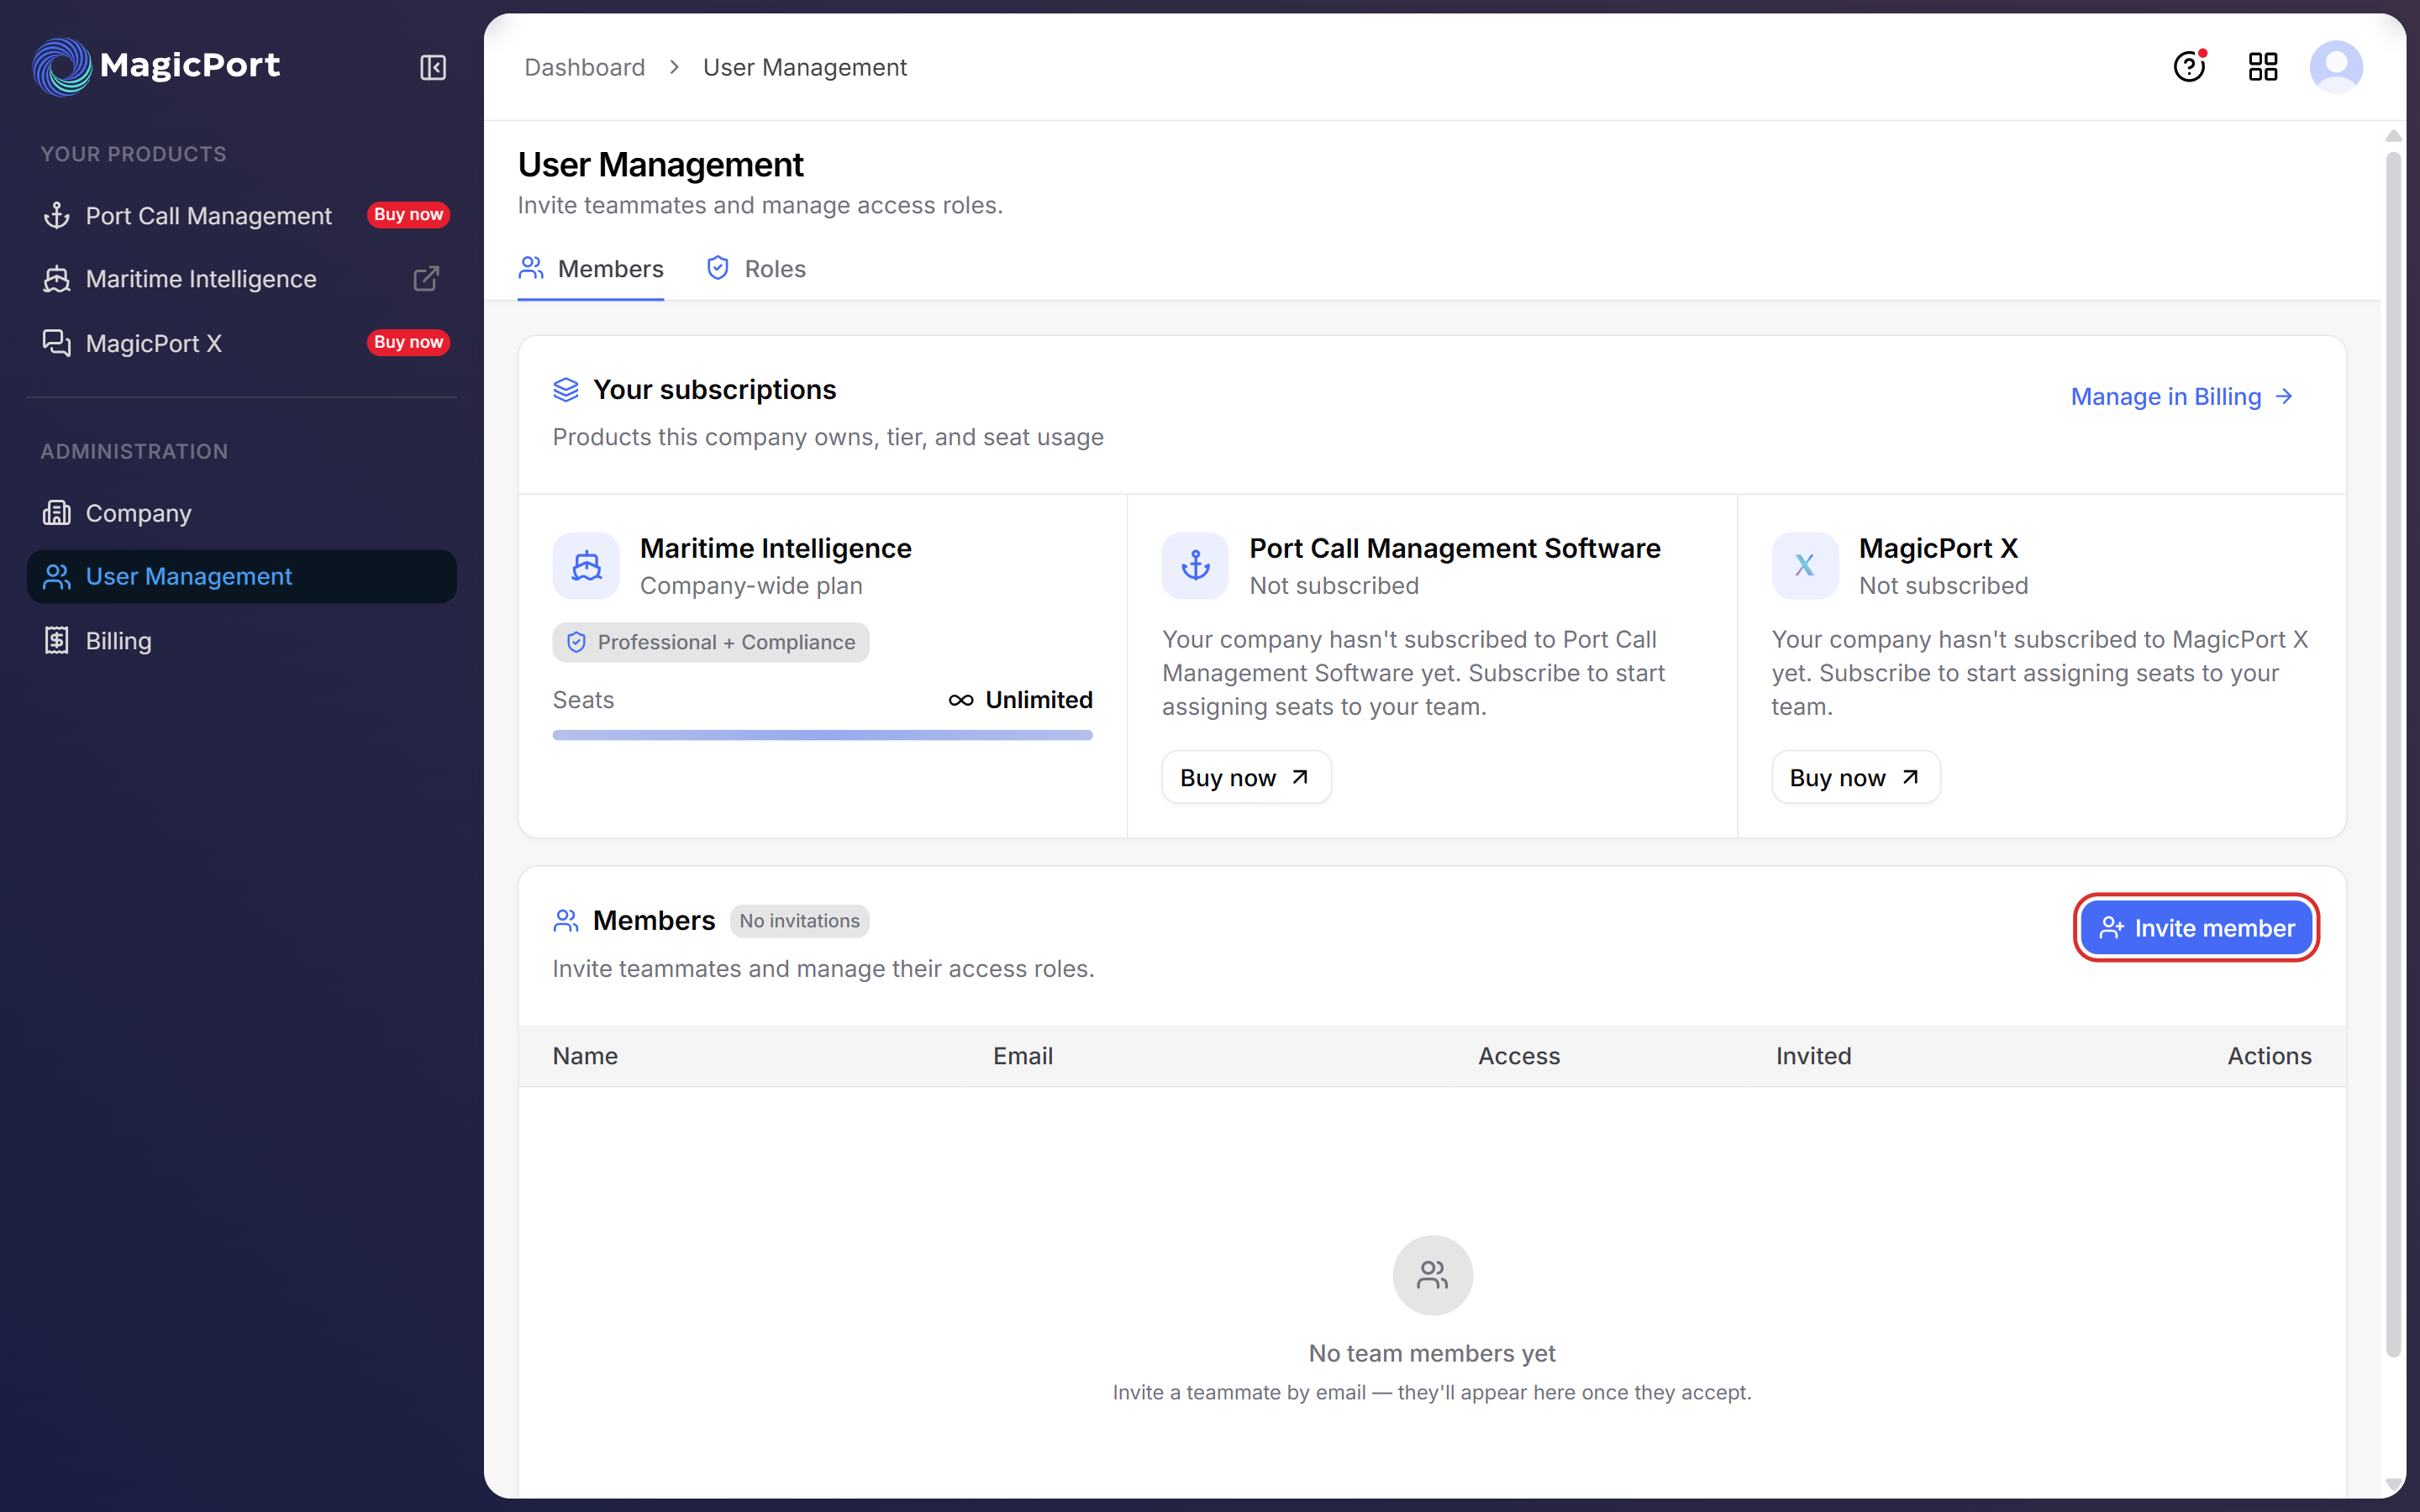Click Buy now under Port Call Management Software
The width and height of the screenshot is (2420, 1512).
tap(1245, 777)
